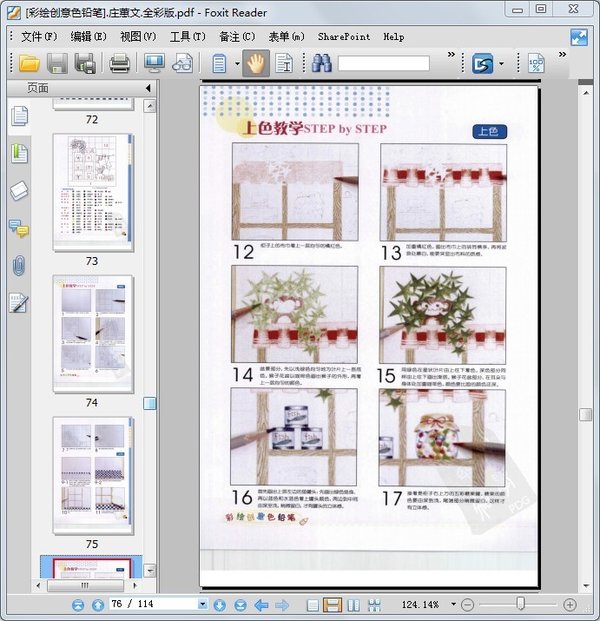Select page 73 thumbnail
600x621 pixels.
pos(93,192)
